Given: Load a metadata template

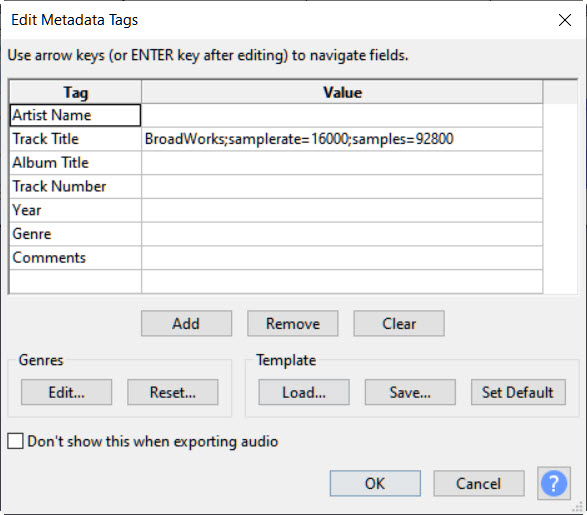Looking at the screenshot, I should pos(304,392).
